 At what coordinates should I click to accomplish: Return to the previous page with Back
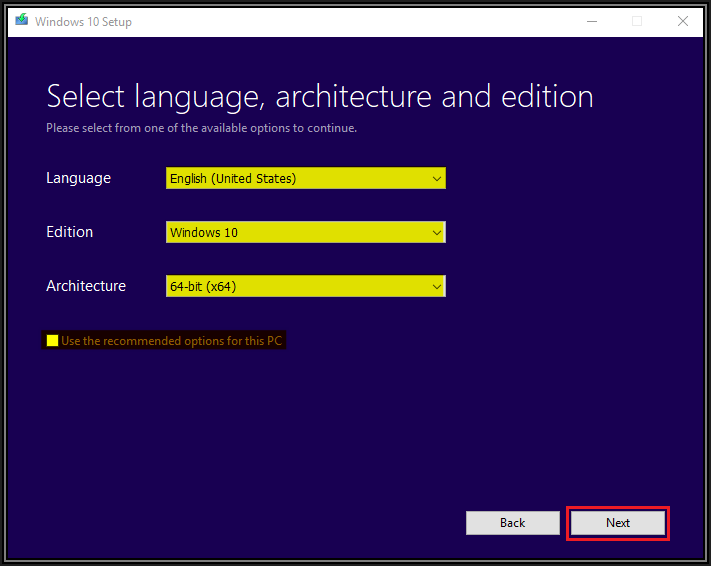click(x=513, y=523)
